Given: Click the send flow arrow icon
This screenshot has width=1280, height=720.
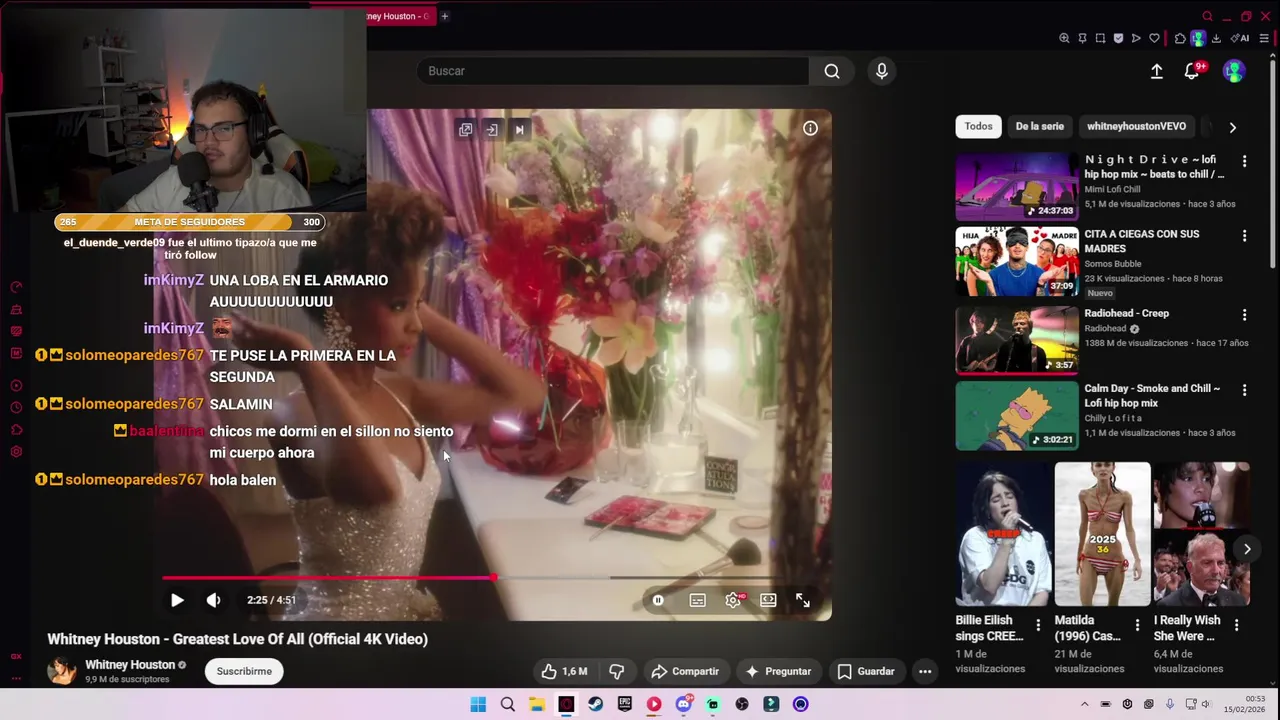Looking at the screenshot, I should pos(1136,38).
